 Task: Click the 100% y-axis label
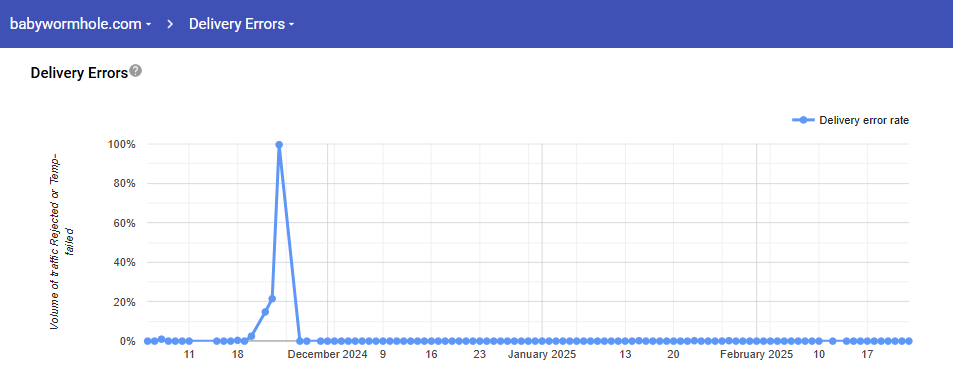[x=122, y=145]
